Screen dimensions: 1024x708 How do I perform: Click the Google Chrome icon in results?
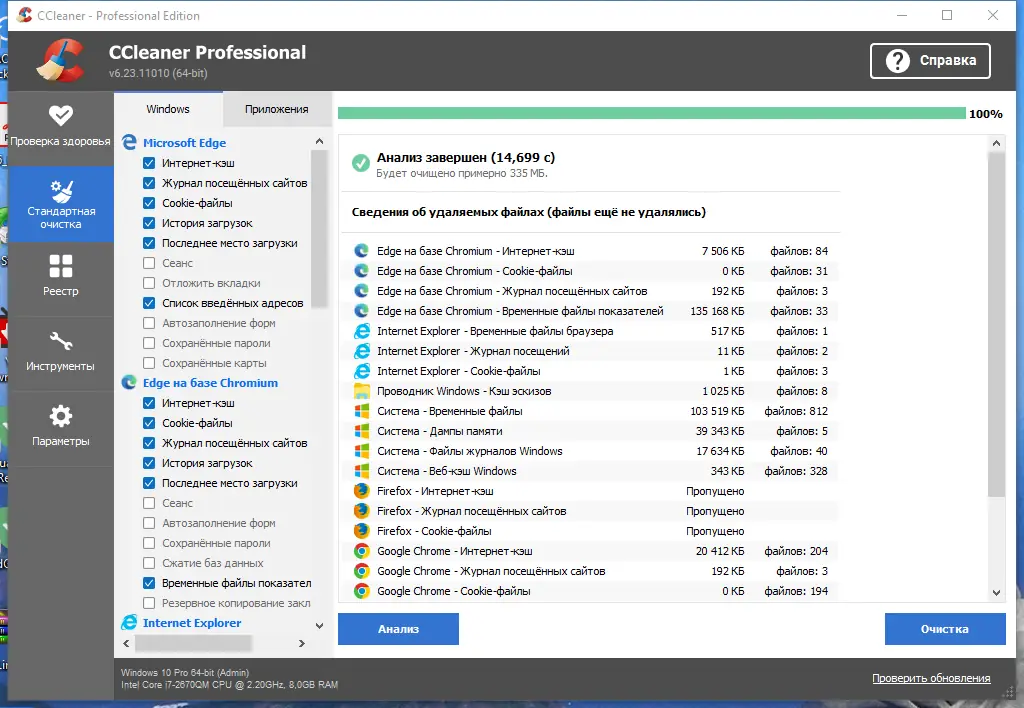click(361, 551)
